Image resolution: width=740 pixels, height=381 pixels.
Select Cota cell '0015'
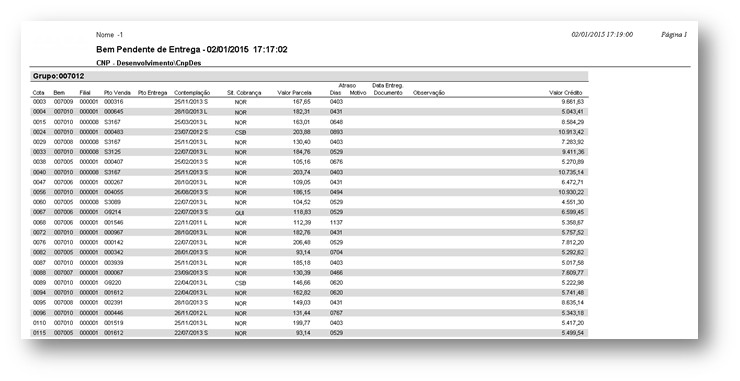(39, 122)
